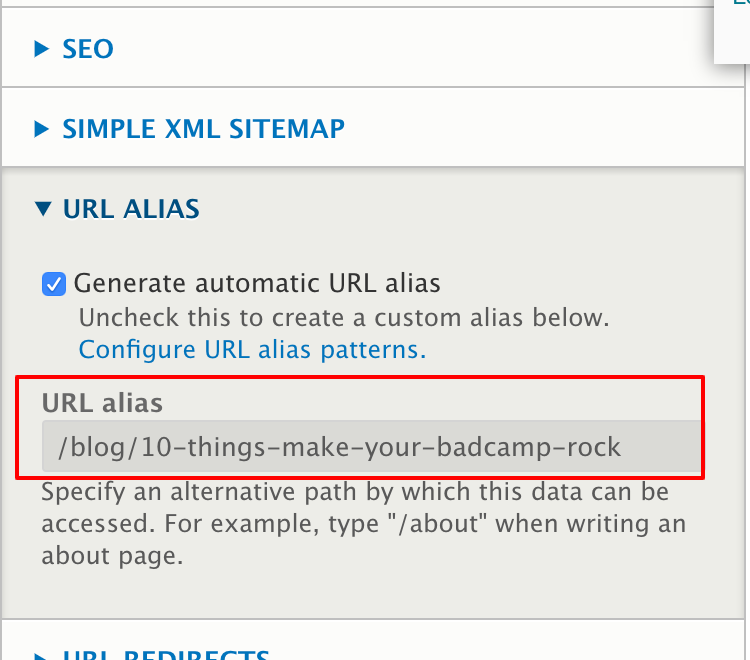Expand the URL Redirects section triangle
The height and width of the screenshot is (660, 750).
tap(41, 655)
